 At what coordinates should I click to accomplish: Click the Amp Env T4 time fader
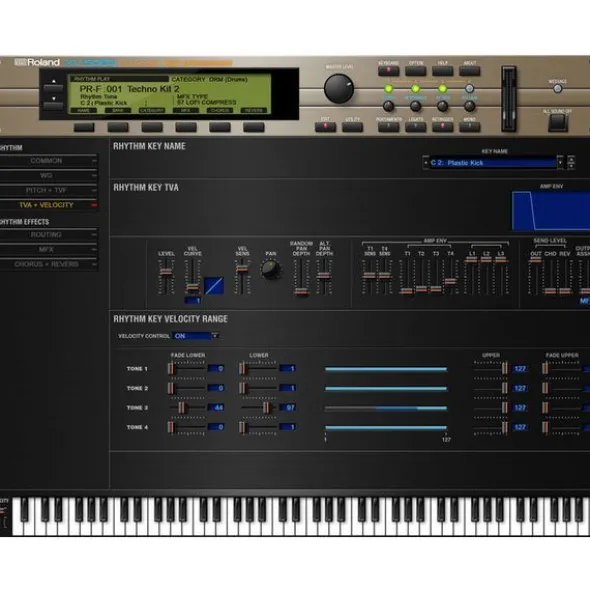click(x=451, y=281)
